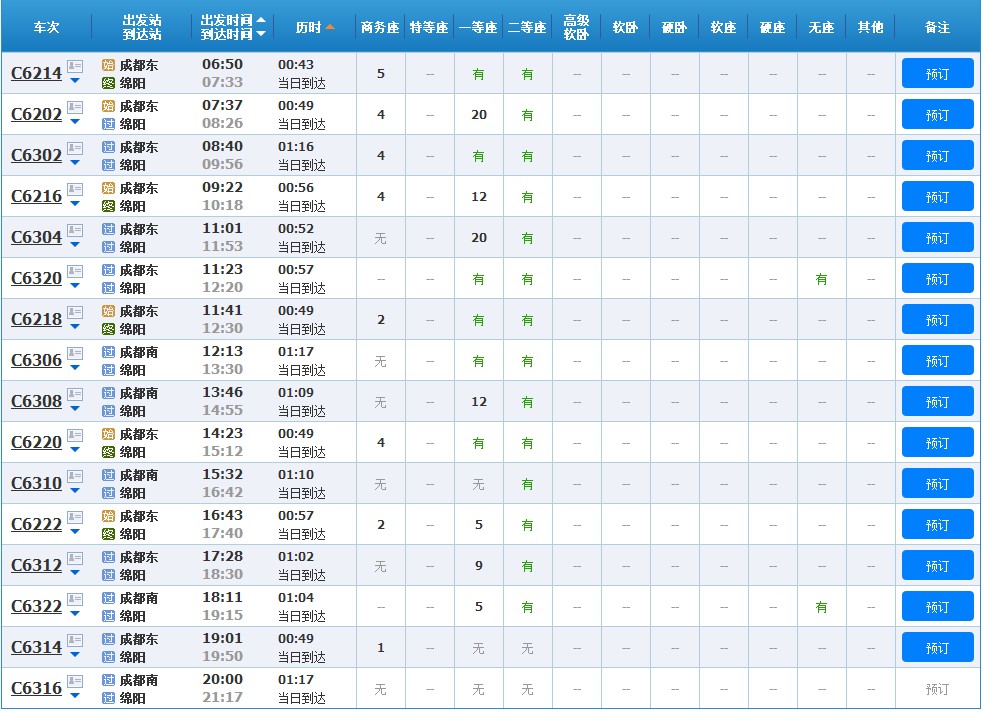
Task: Click the origin station icon for train C6216
Action: click(x=109, y=188)
